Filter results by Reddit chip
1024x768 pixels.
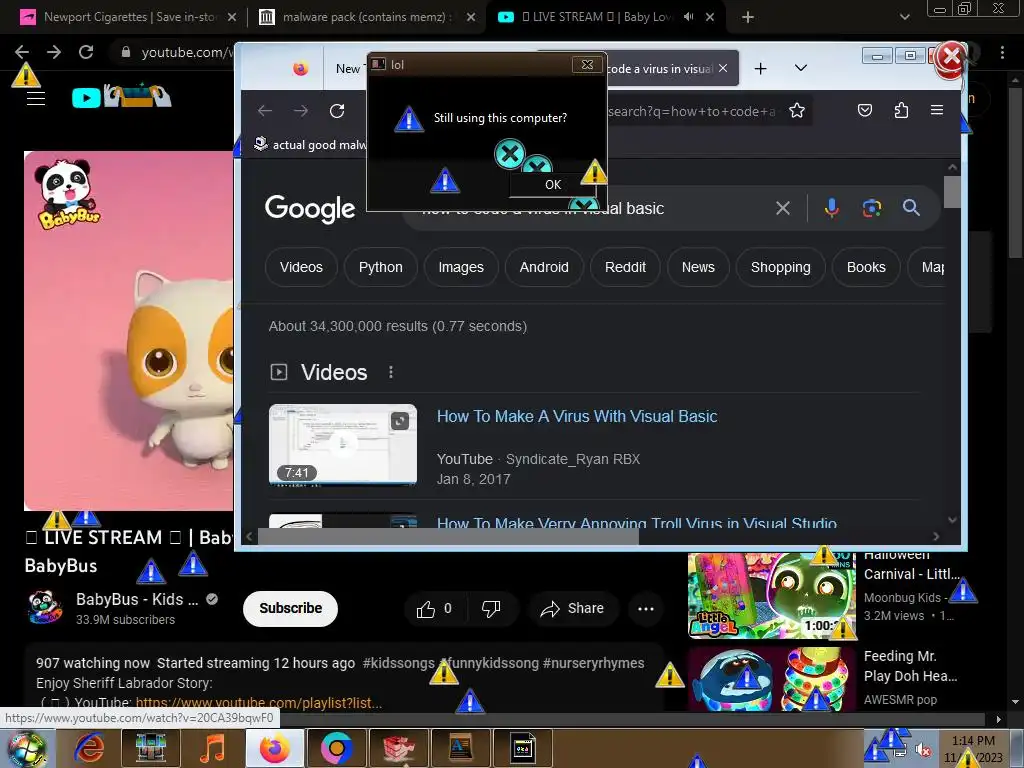625,267
